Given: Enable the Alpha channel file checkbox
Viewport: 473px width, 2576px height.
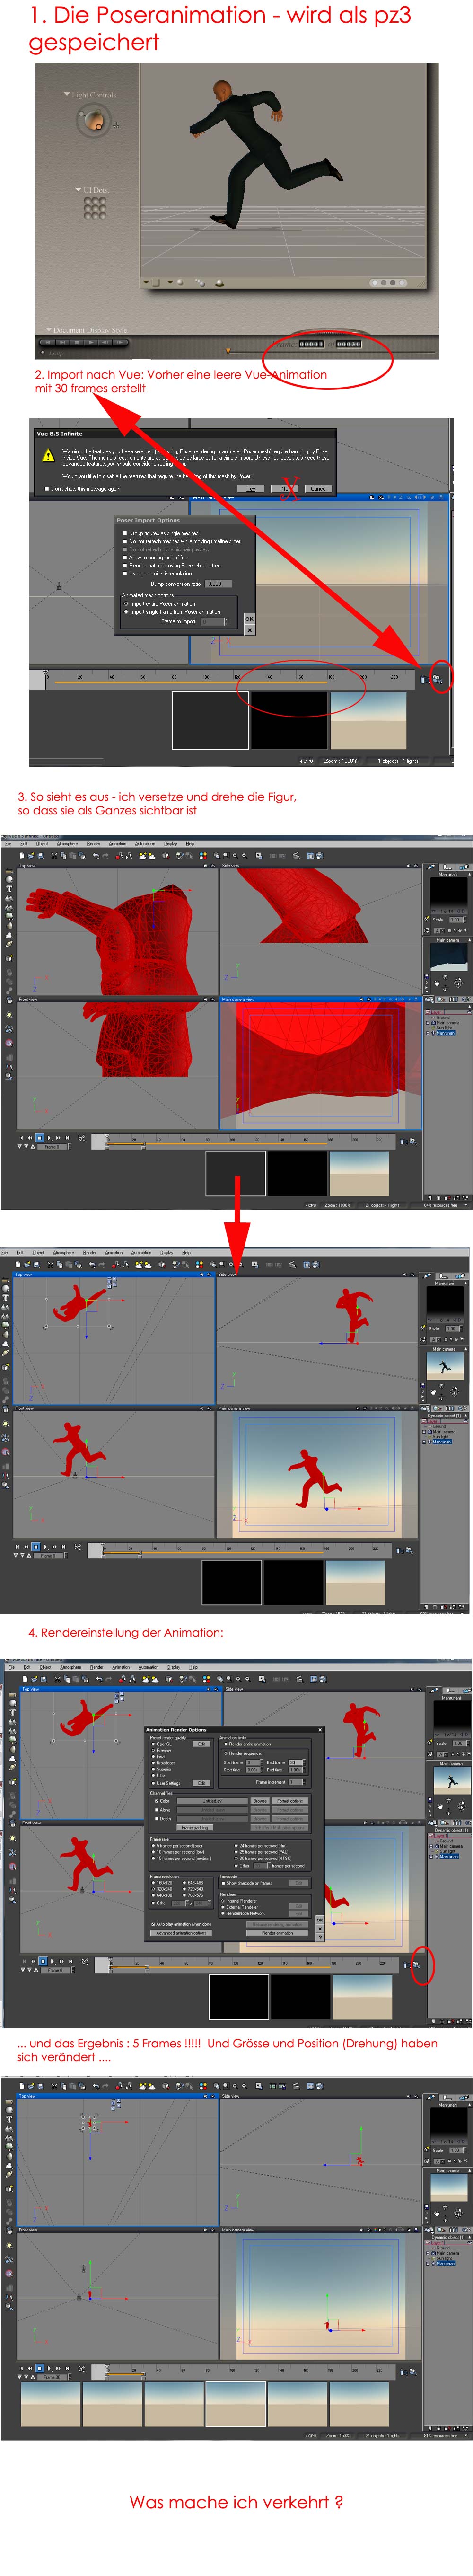Looking at the screenshot, I should click(157, 1810).
